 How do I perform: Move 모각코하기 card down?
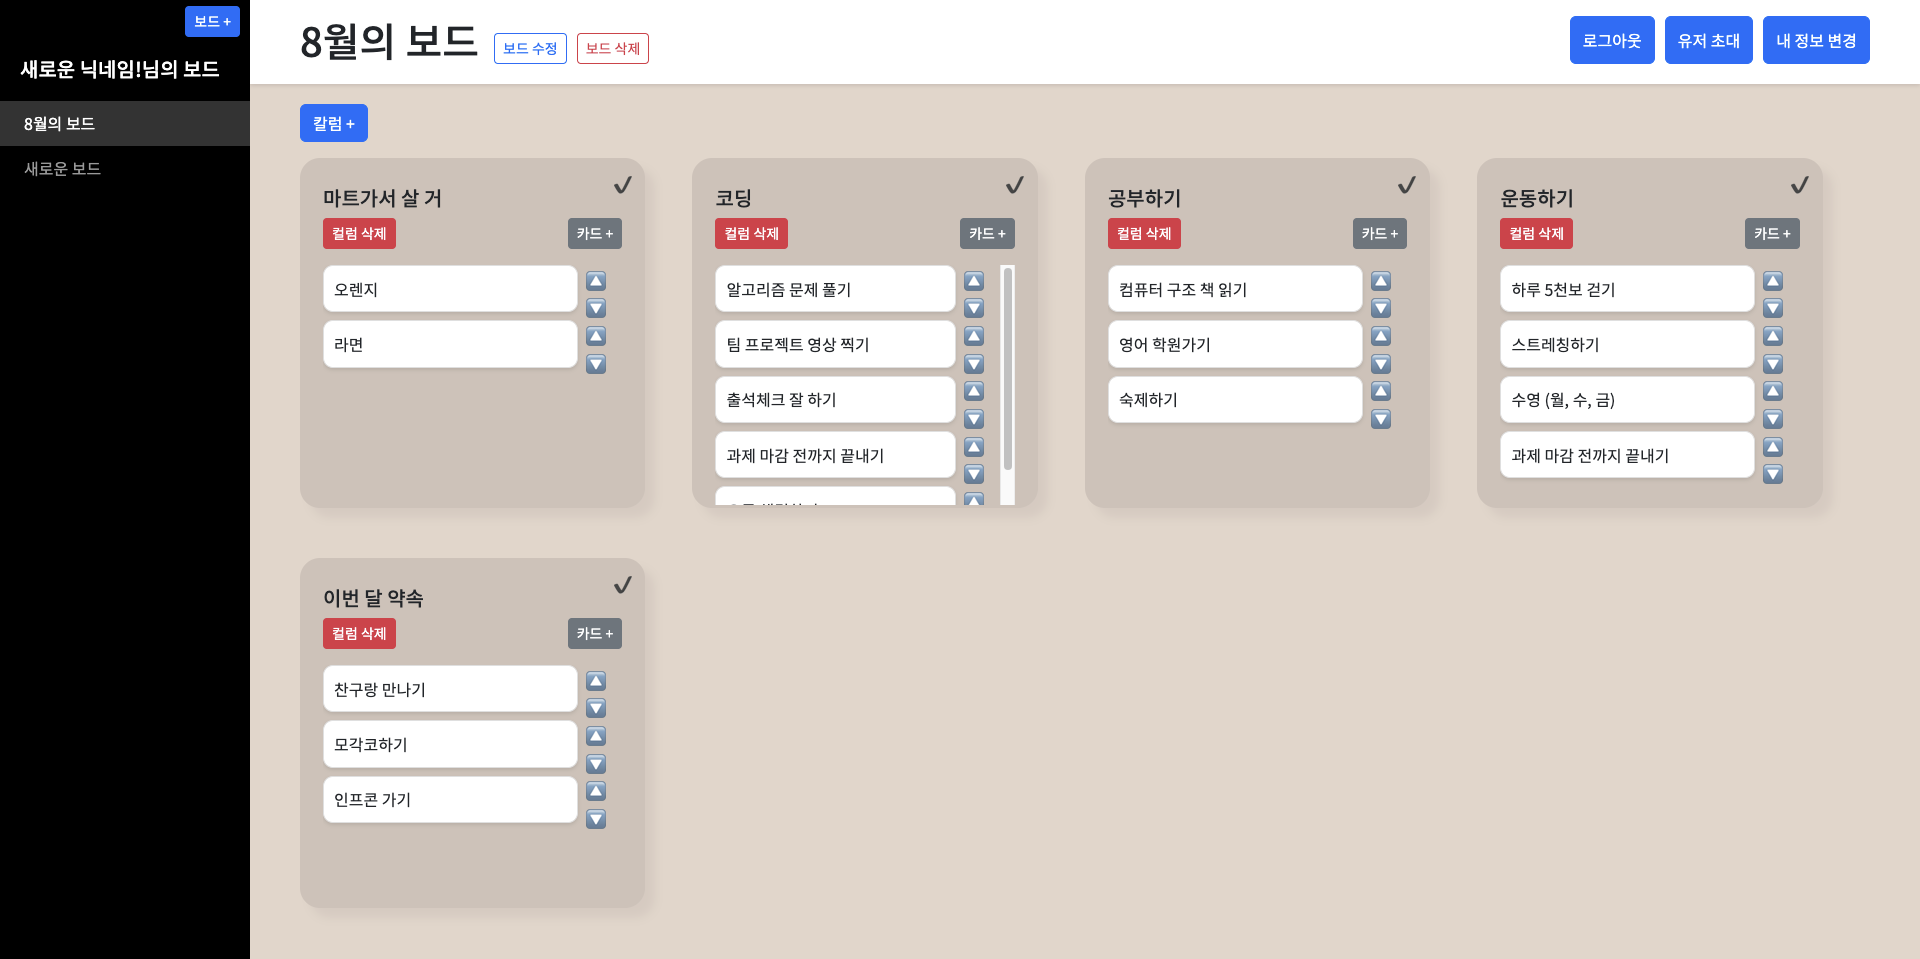[x=596, y=764]
